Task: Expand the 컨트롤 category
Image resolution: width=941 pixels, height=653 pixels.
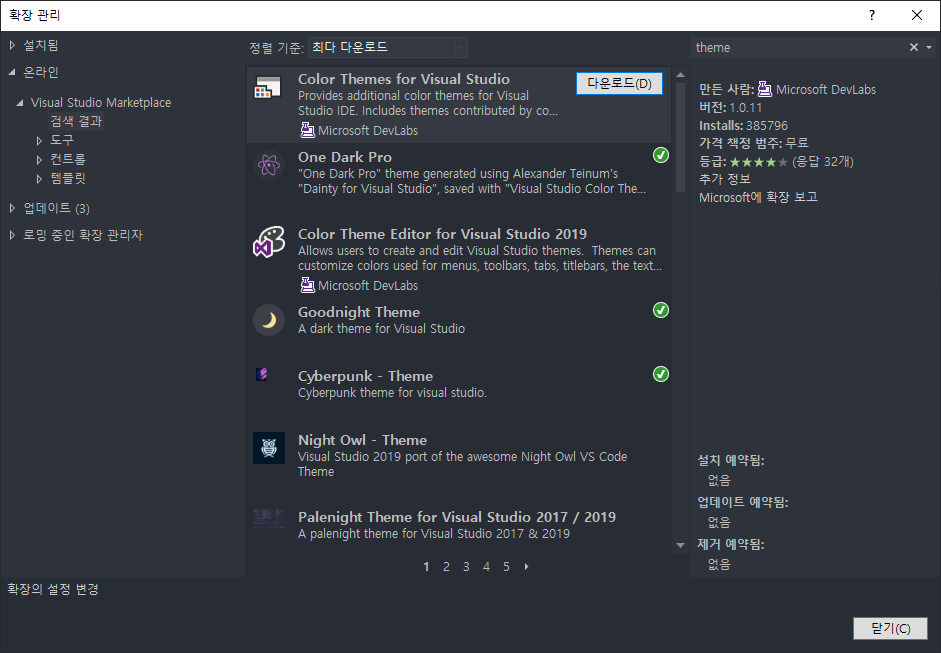Action: coord(39,160)
